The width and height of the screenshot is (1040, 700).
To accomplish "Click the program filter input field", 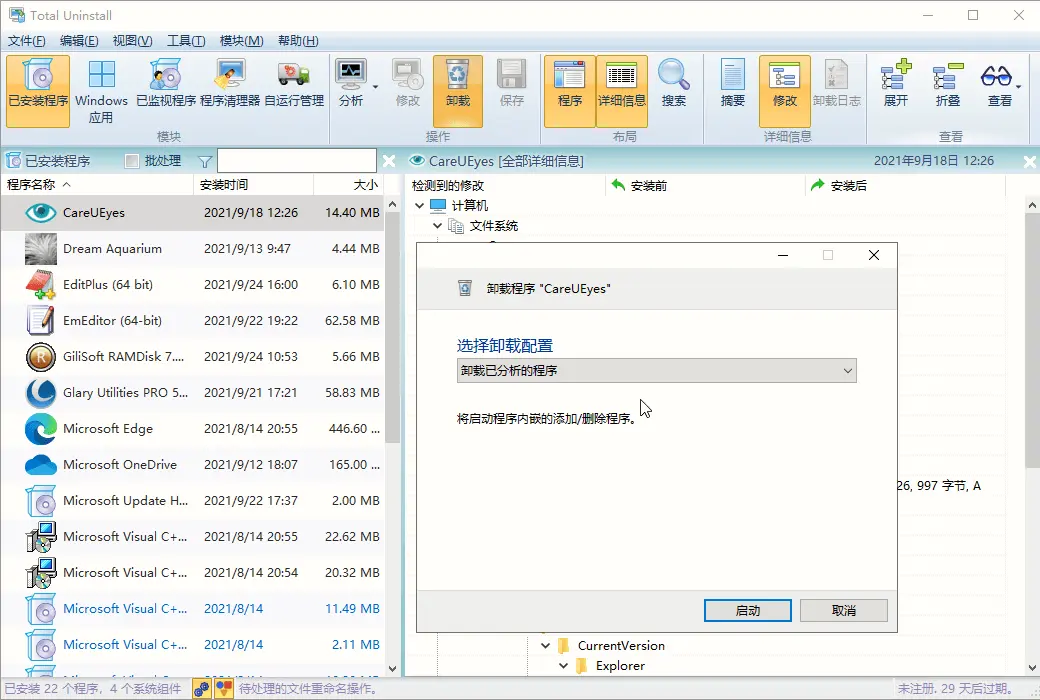I will pyautogui.click(x=296, y=161).
